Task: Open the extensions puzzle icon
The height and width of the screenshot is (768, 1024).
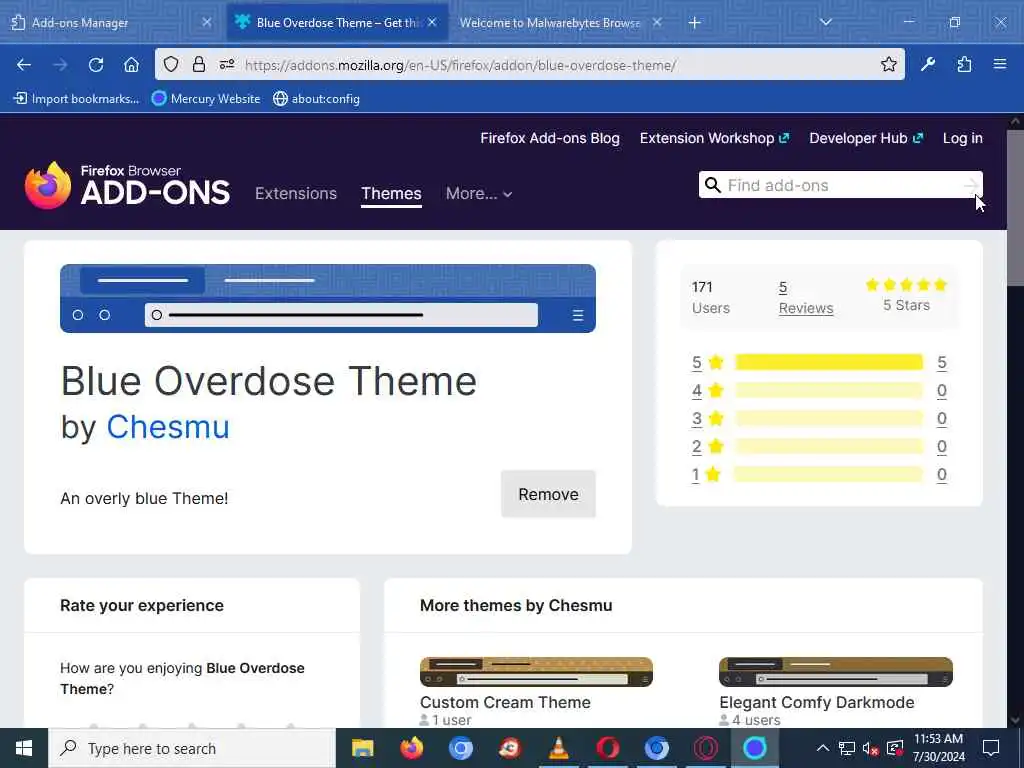Action: [x=964, y=64]
